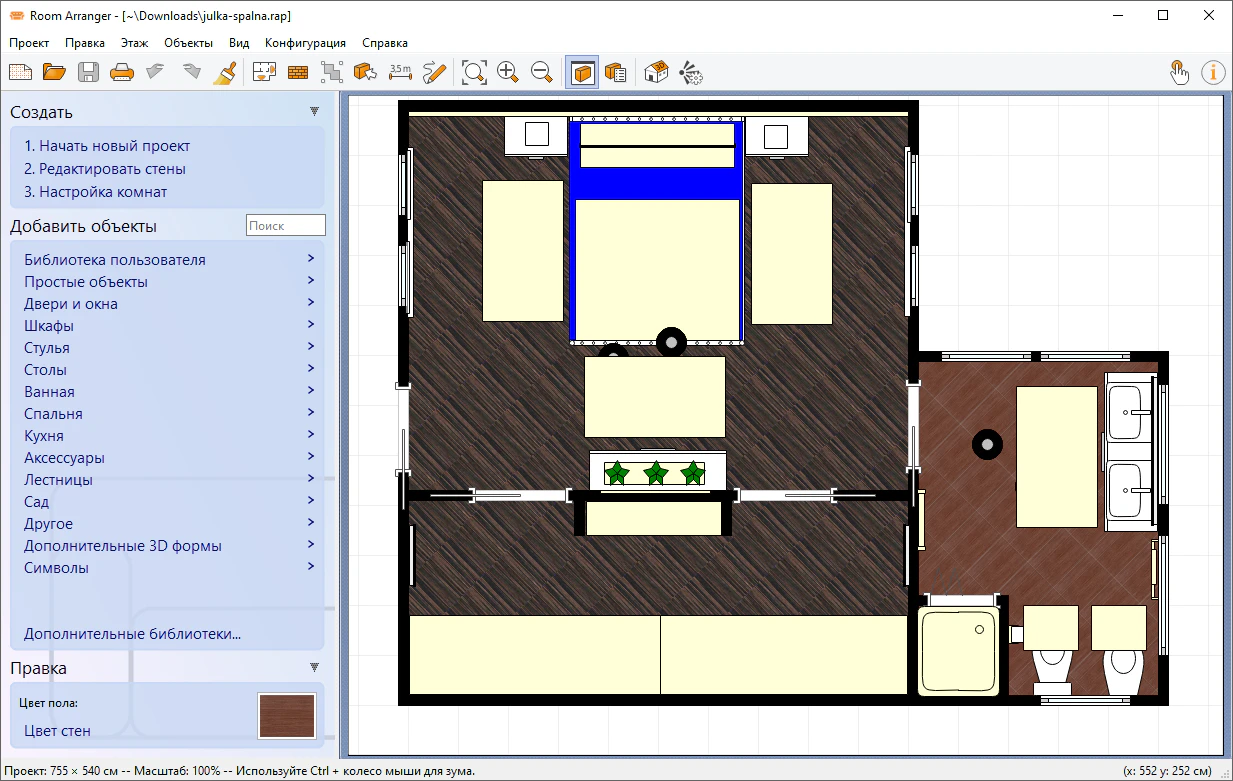Toggle the highlighted object panel view button

pos(582,72)
